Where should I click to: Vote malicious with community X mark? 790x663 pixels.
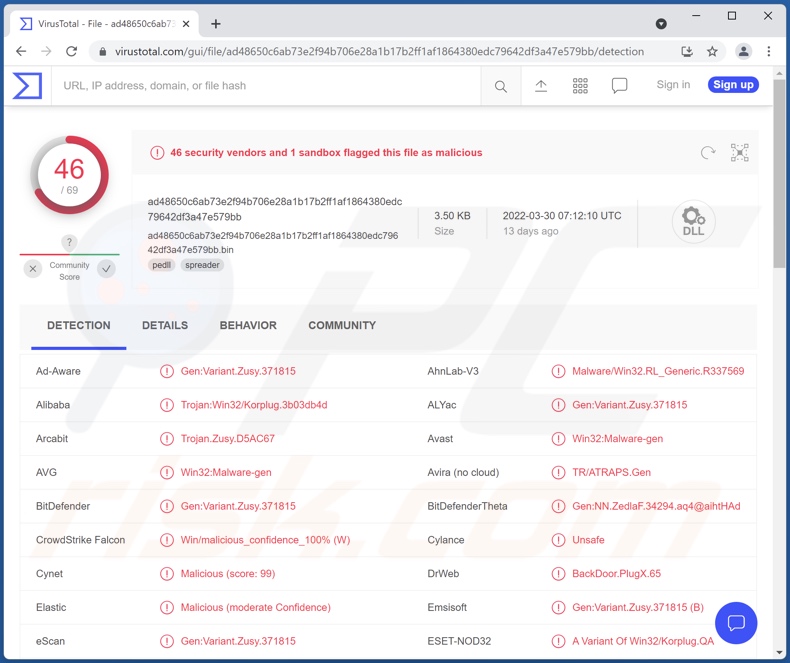click(x=33, y=269)
